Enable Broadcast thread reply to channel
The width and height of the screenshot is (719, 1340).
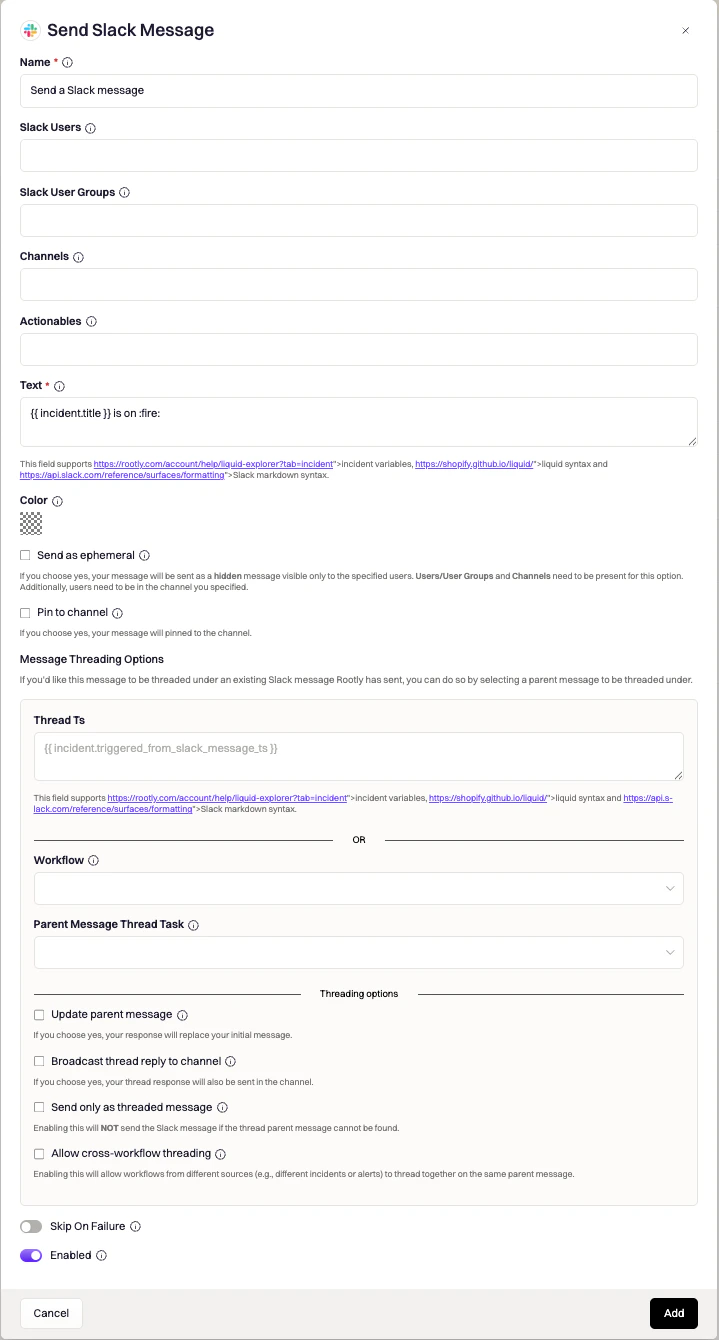[x=39, y=1061]
